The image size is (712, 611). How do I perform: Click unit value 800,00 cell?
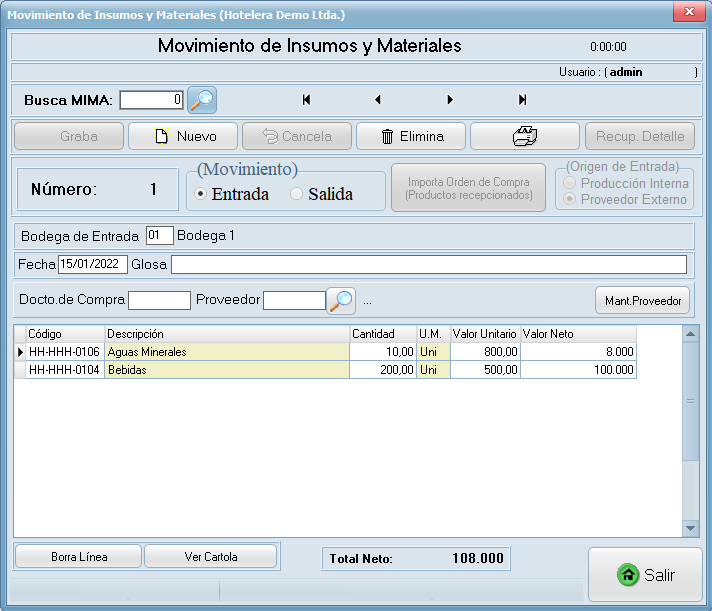485,352
